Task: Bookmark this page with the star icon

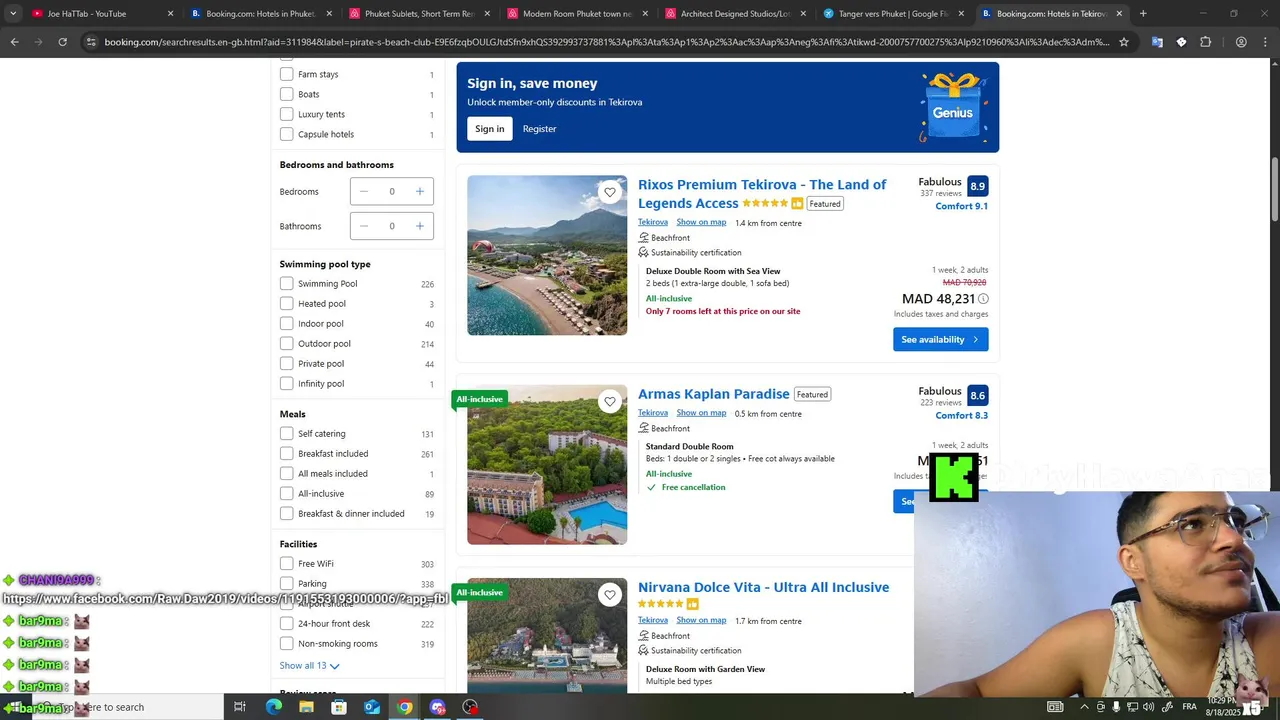Action: 1124,42
